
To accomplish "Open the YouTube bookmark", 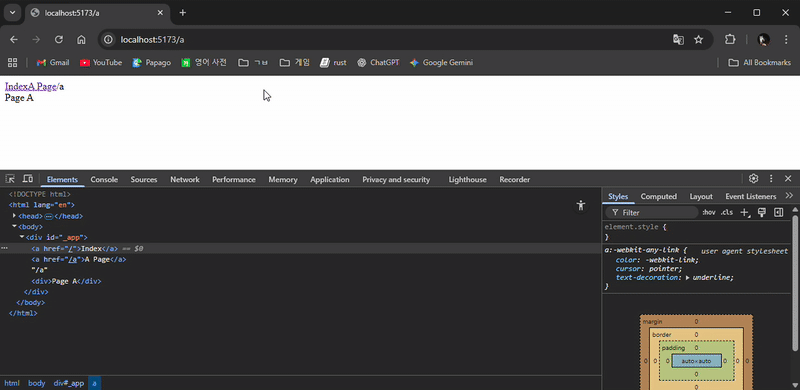I will click(x=101, y=62).
